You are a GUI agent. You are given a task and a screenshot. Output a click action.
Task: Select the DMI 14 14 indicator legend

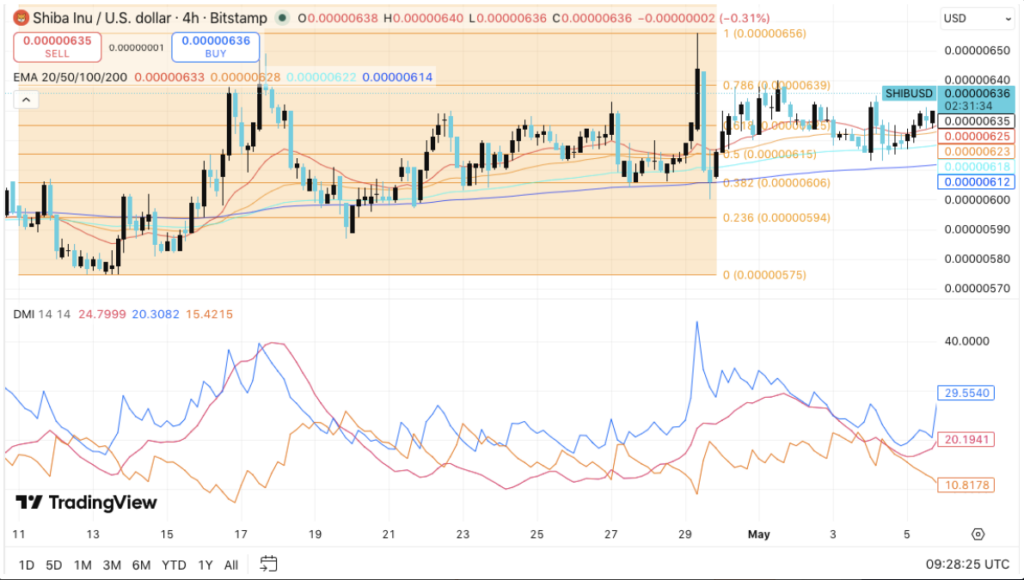42,314
